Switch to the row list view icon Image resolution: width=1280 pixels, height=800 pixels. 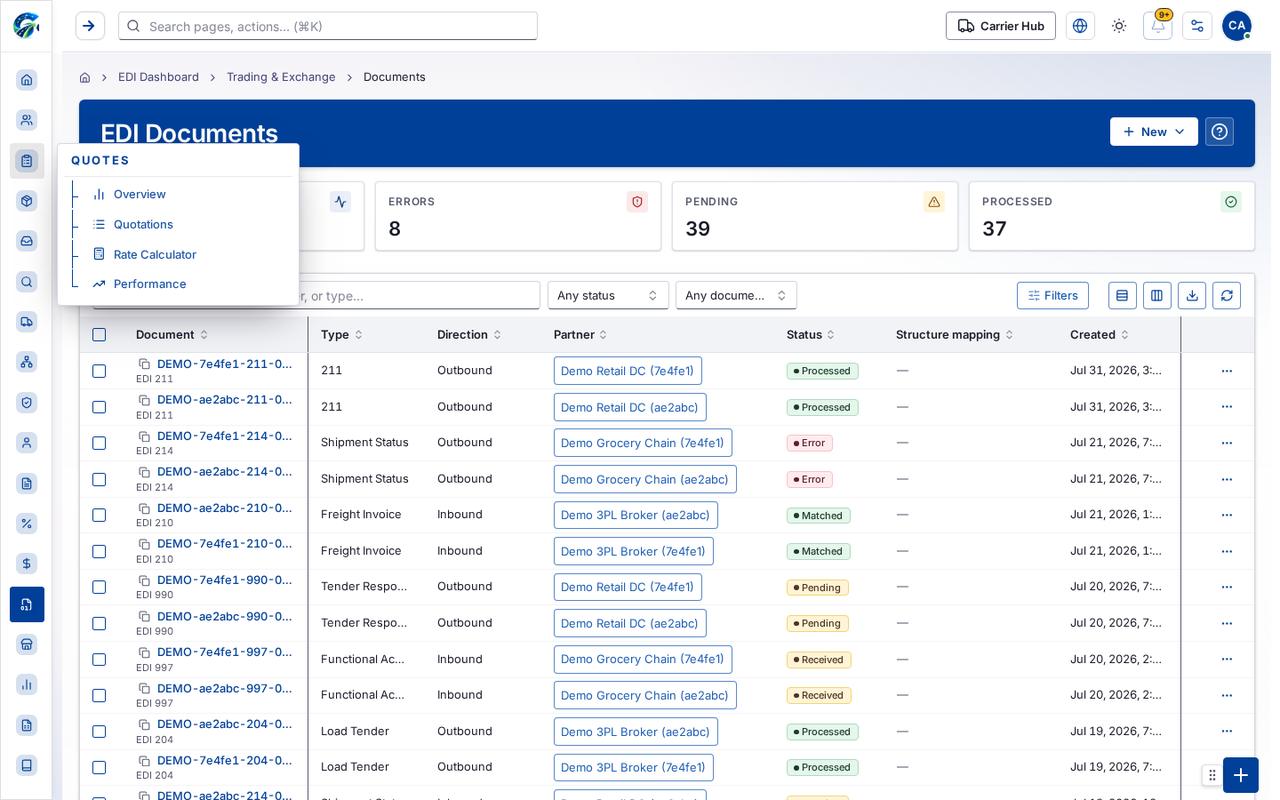click(x=1122, y=295)
